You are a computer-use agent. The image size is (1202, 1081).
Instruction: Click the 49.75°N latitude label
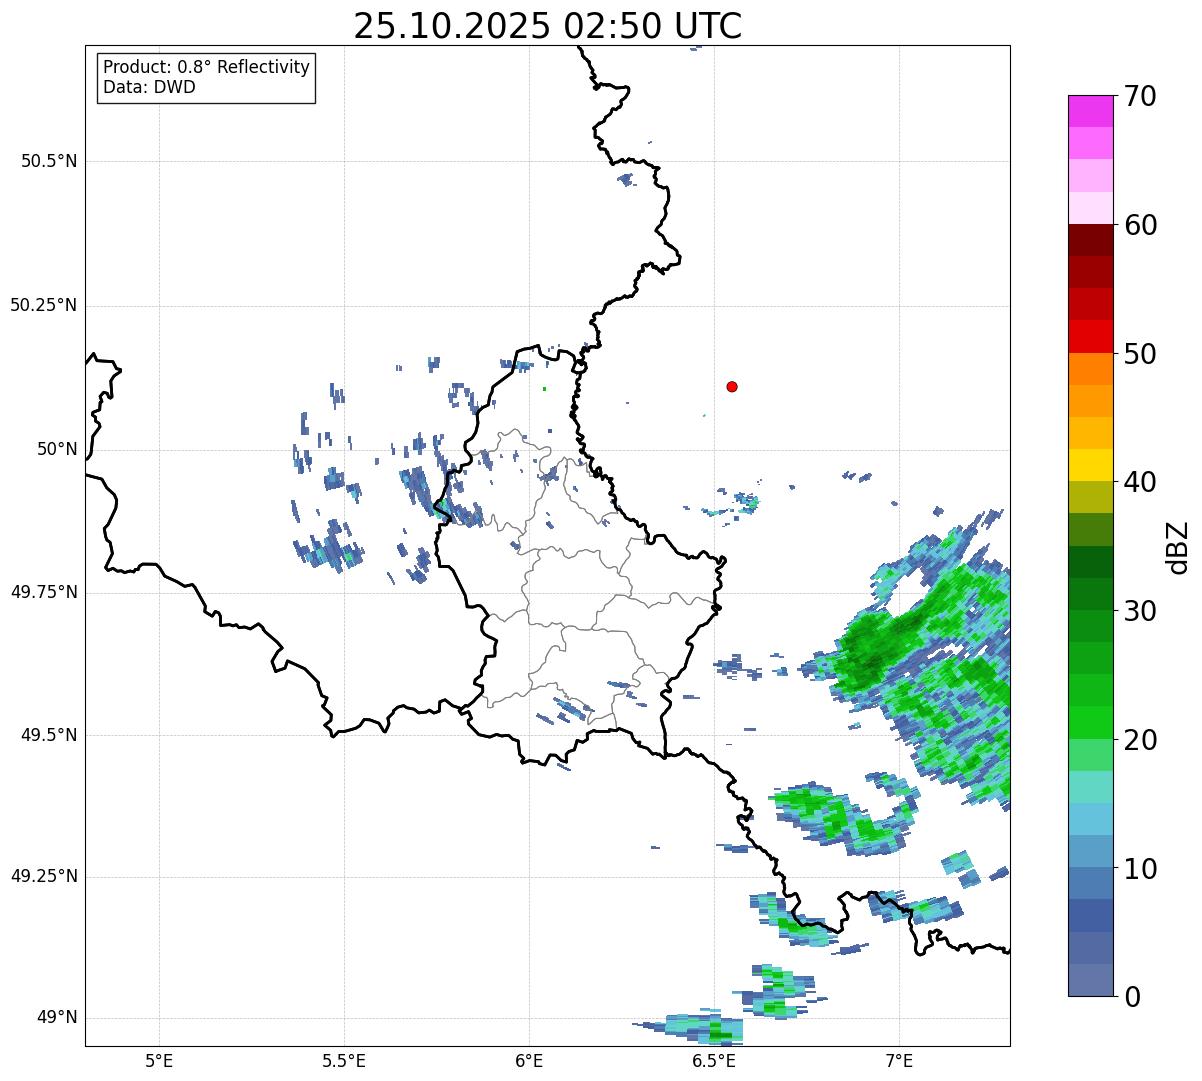point(43,592)
